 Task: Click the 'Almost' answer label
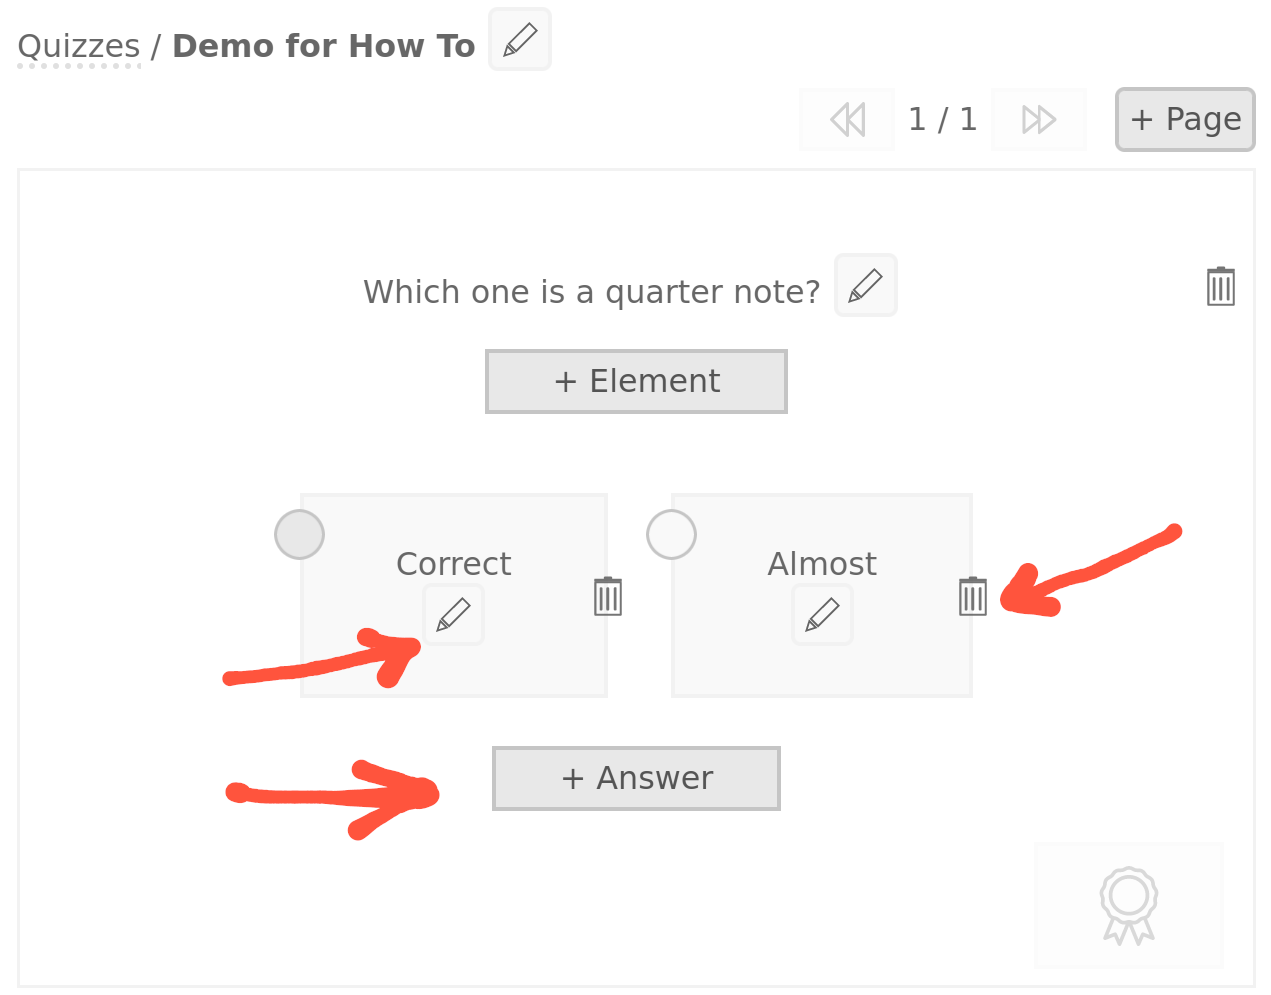pyautogui.click(x=822, y=564)
